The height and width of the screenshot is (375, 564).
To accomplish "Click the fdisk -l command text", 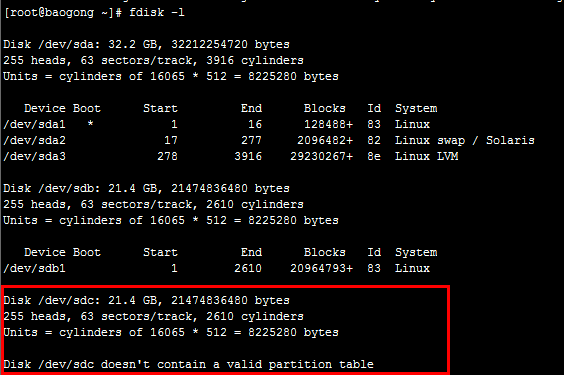I will [157, 13].
